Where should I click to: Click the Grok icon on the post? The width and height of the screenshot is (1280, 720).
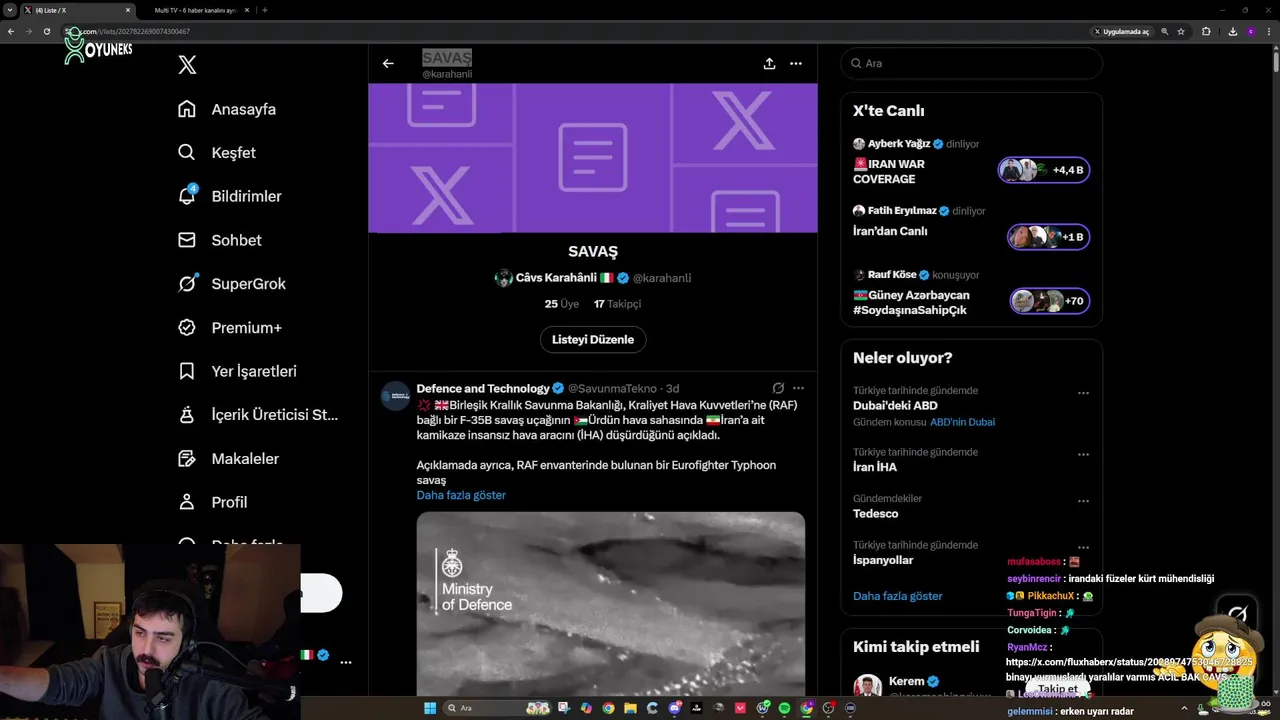[x=778, y=388]
